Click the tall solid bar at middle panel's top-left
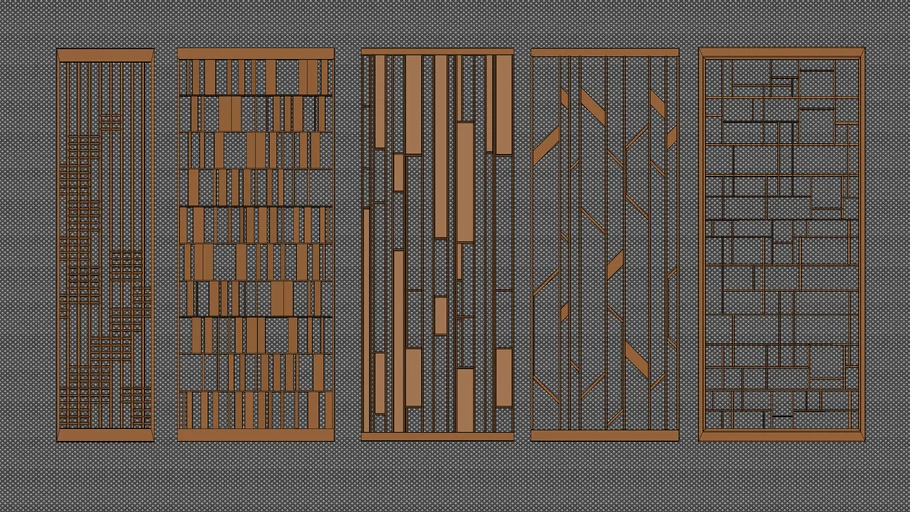Viewport: 910px width, 512px height. click(380, 100)
